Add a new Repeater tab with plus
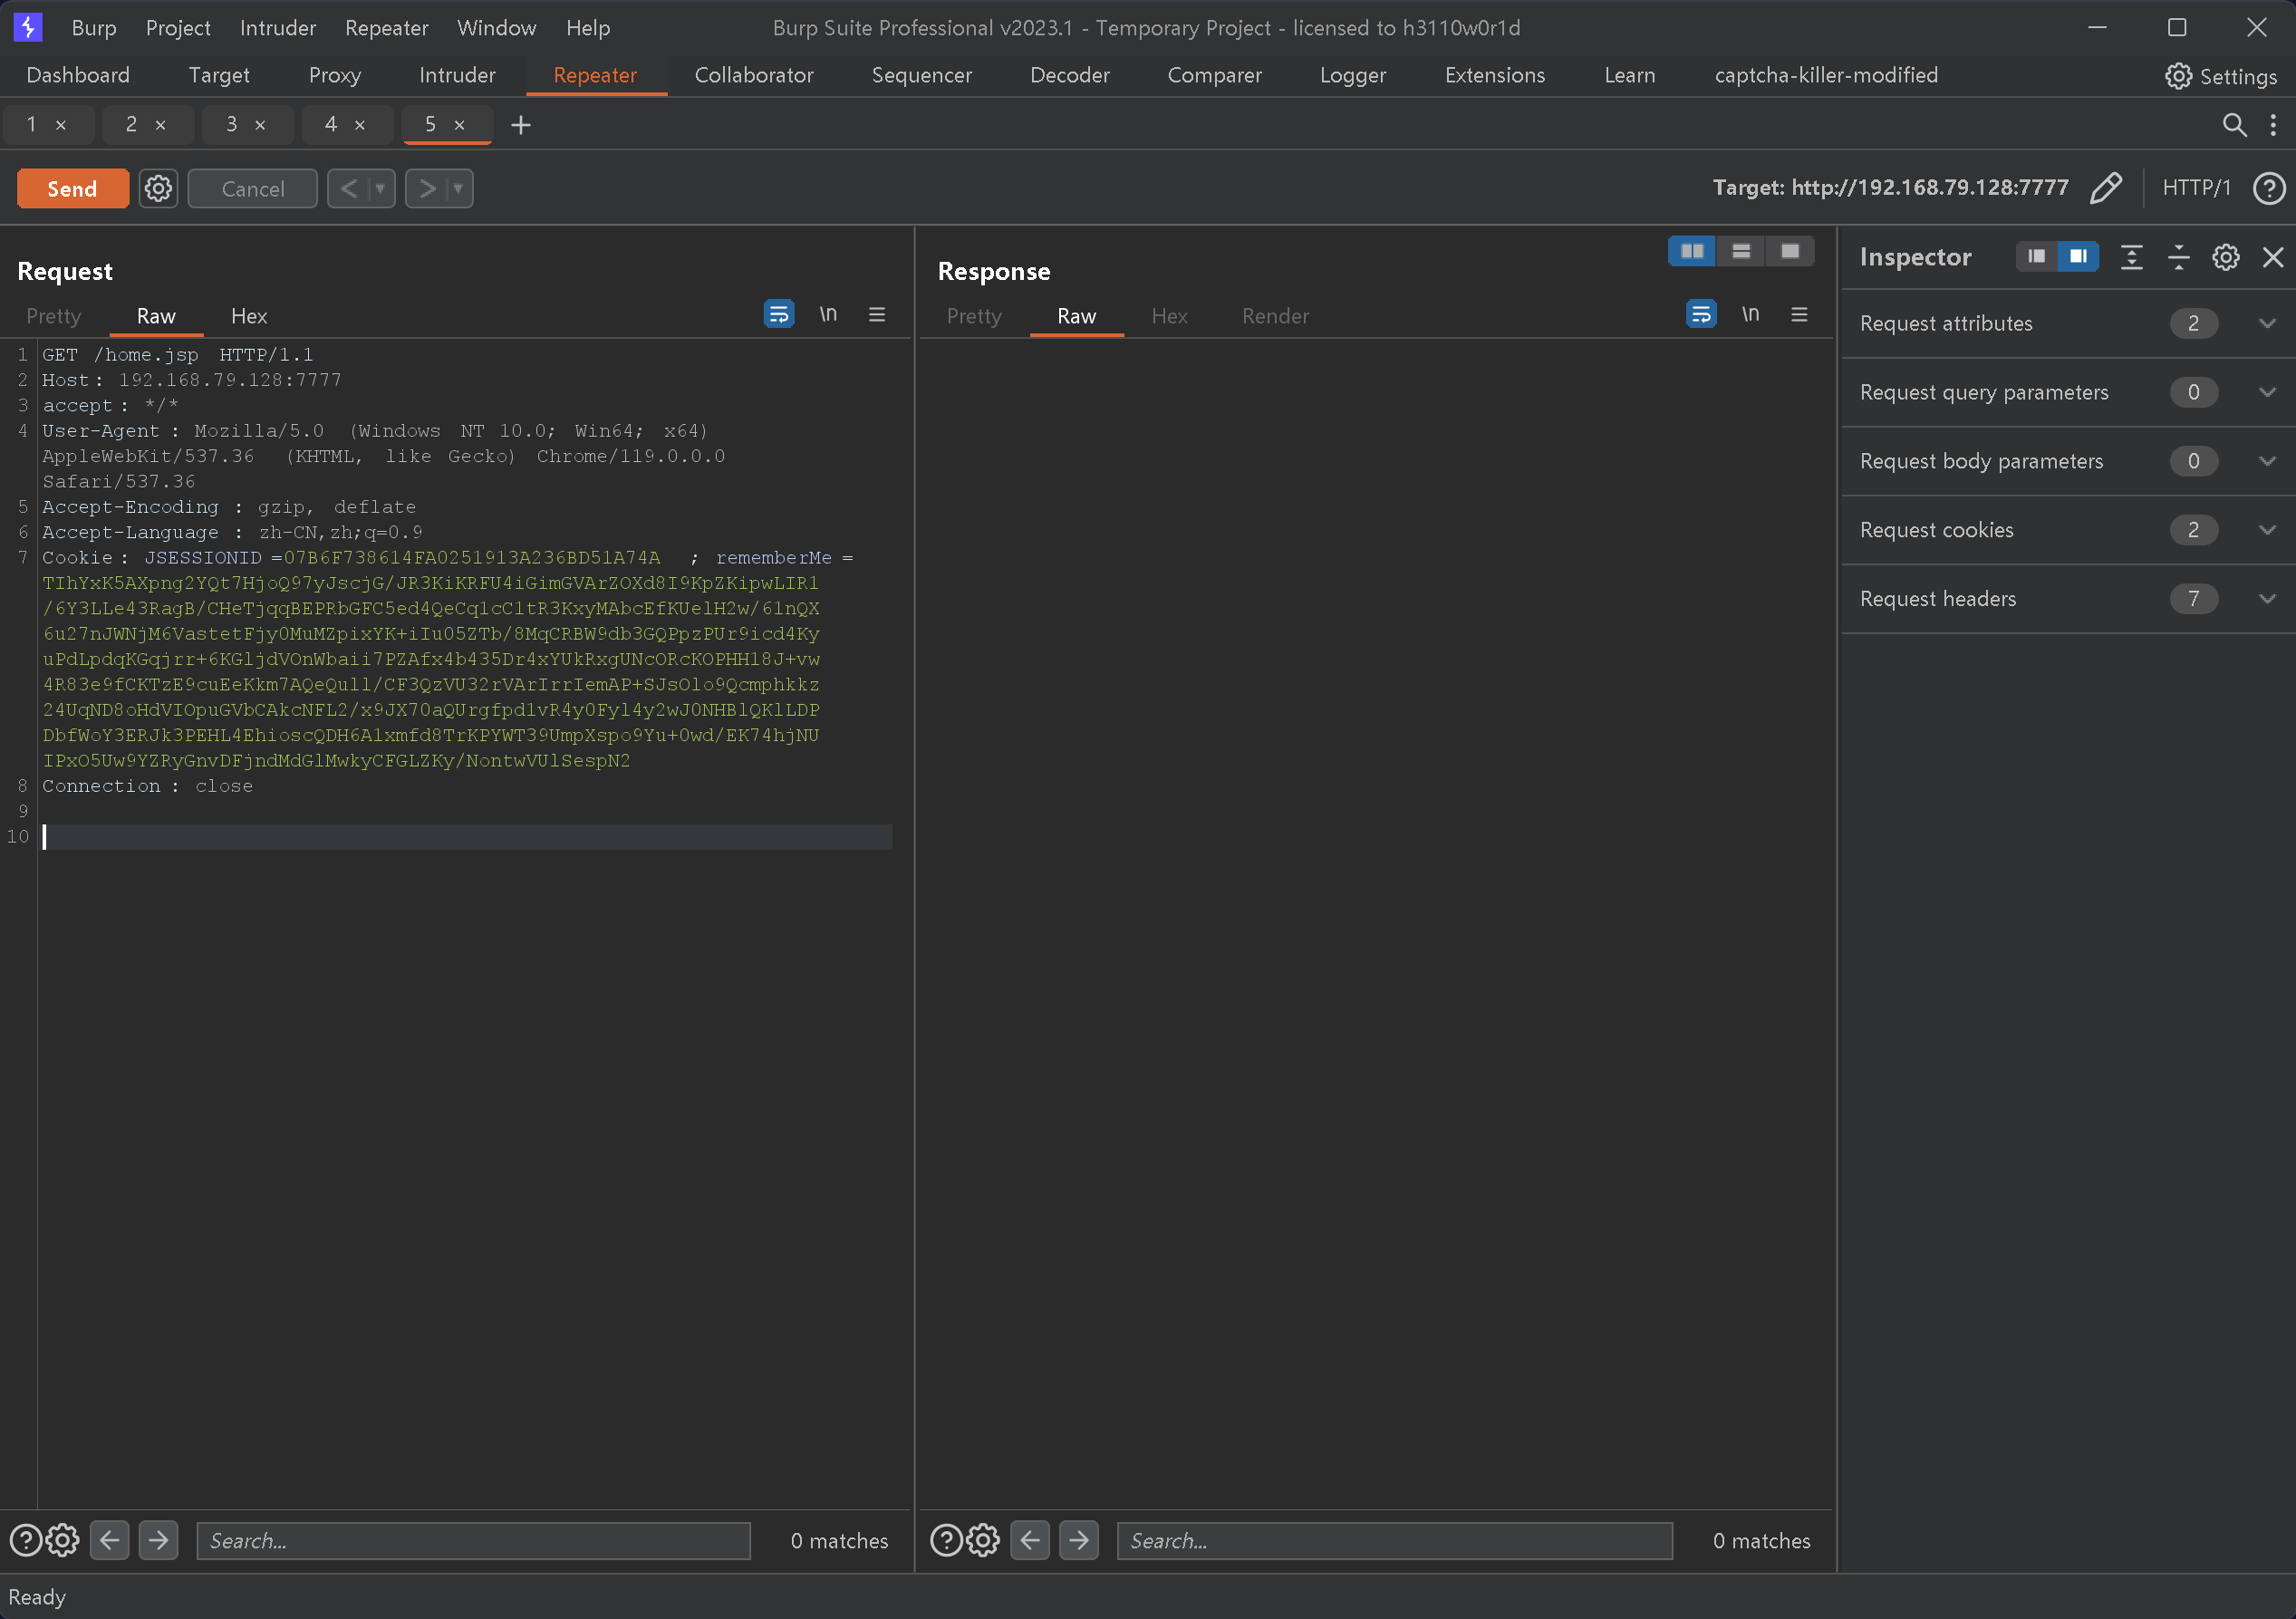Image resolution: width=2296 pixels, height=1619 pixels. click(x=521, y=125)
